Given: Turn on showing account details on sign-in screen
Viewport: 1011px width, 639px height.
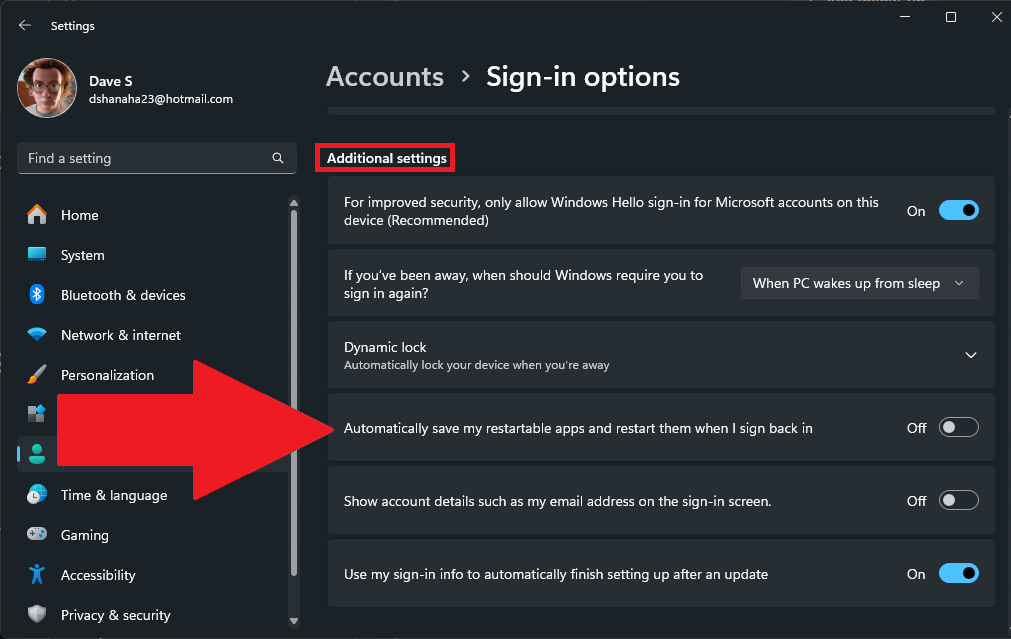Looking at the screenshot, I should click(x=957, y=500).
